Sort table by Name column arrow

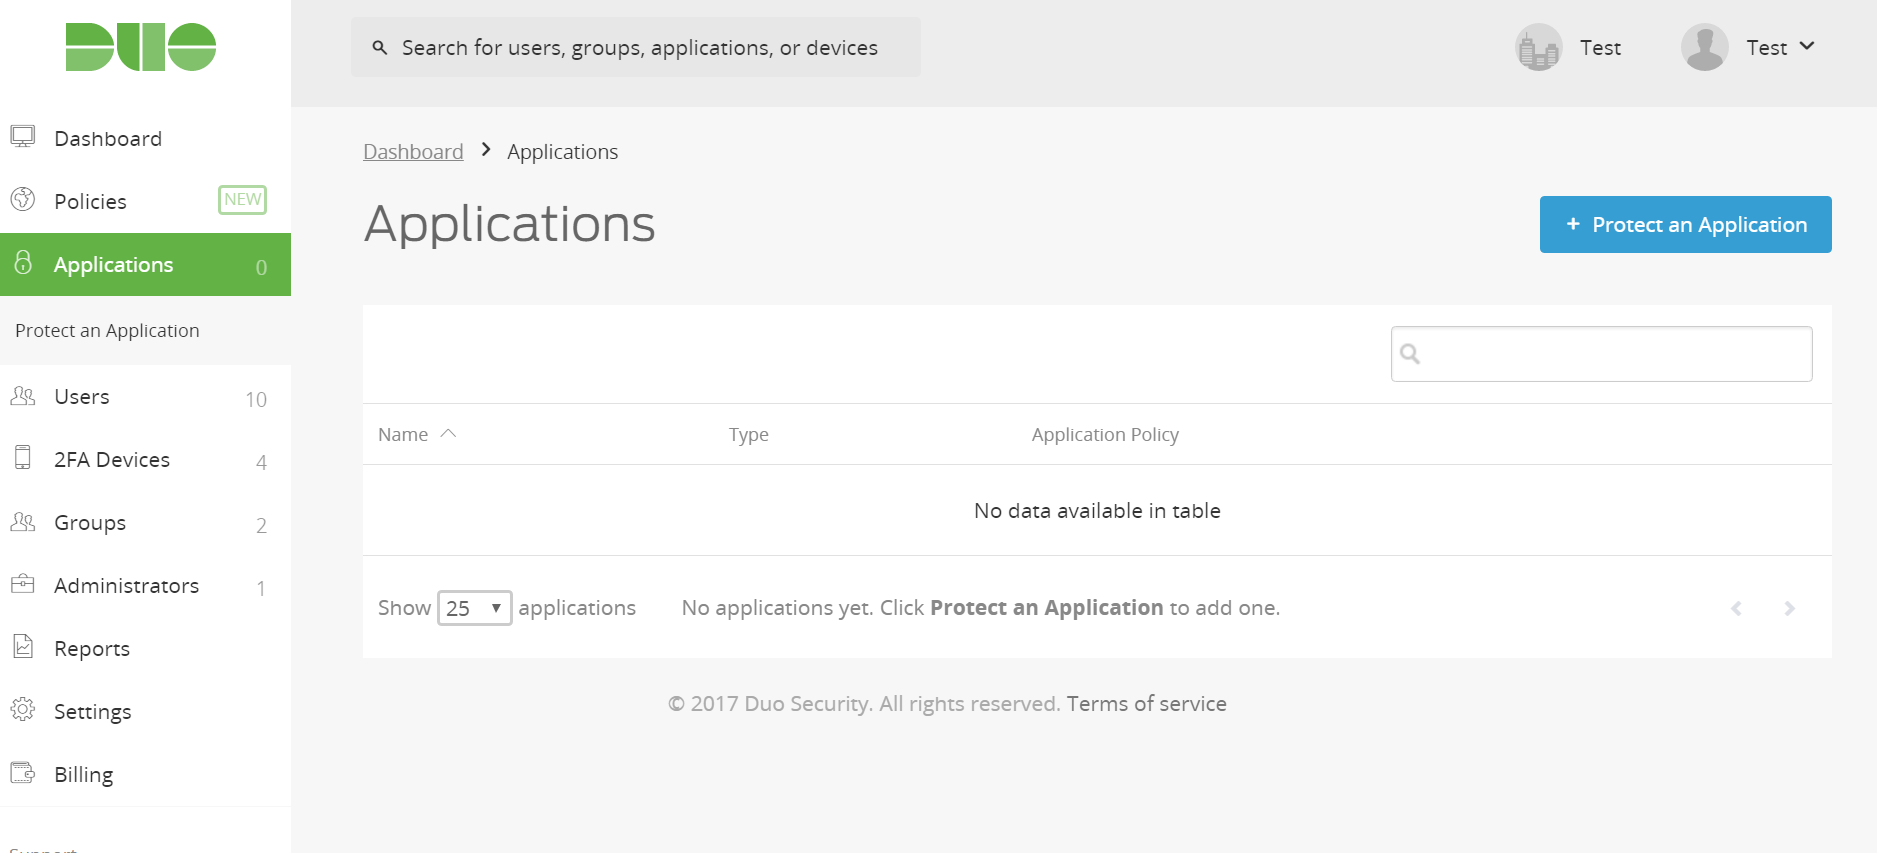tap(448, 434)
